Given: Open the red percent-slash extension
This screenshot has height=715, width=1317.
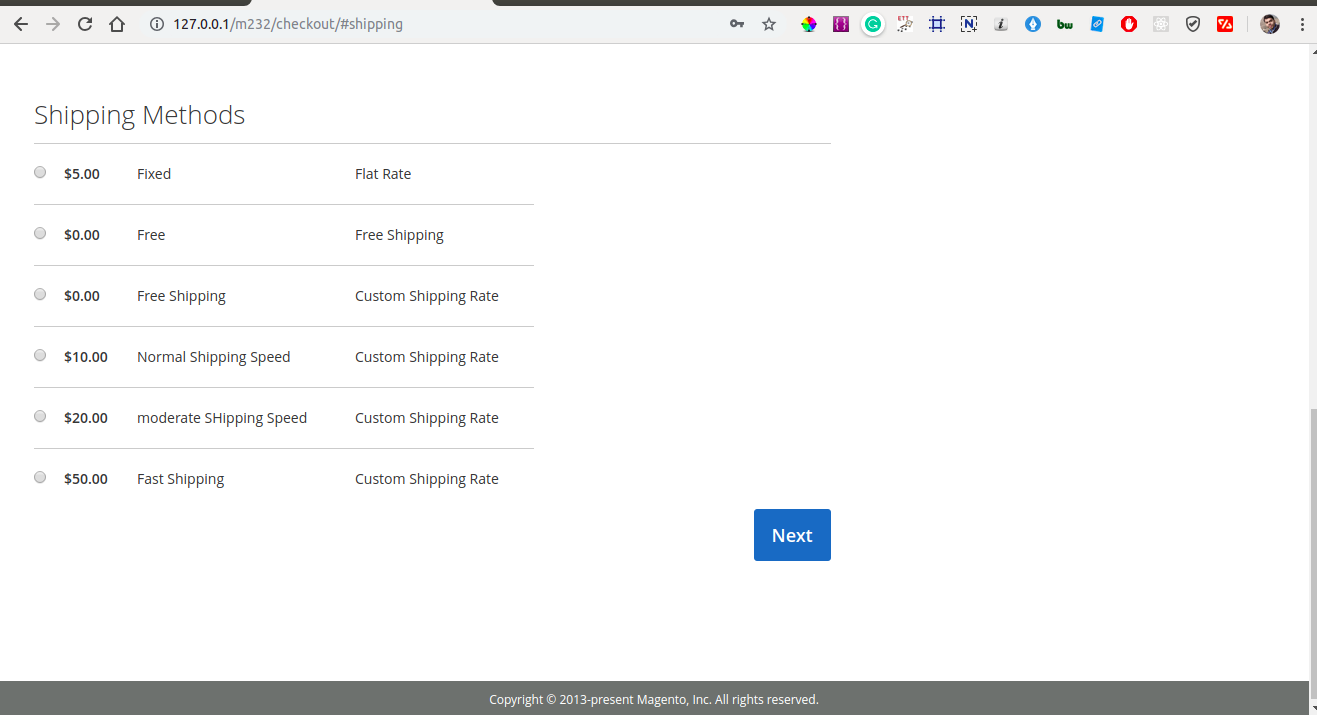Looking at the screenshot, I should [x=1225, y=24].
